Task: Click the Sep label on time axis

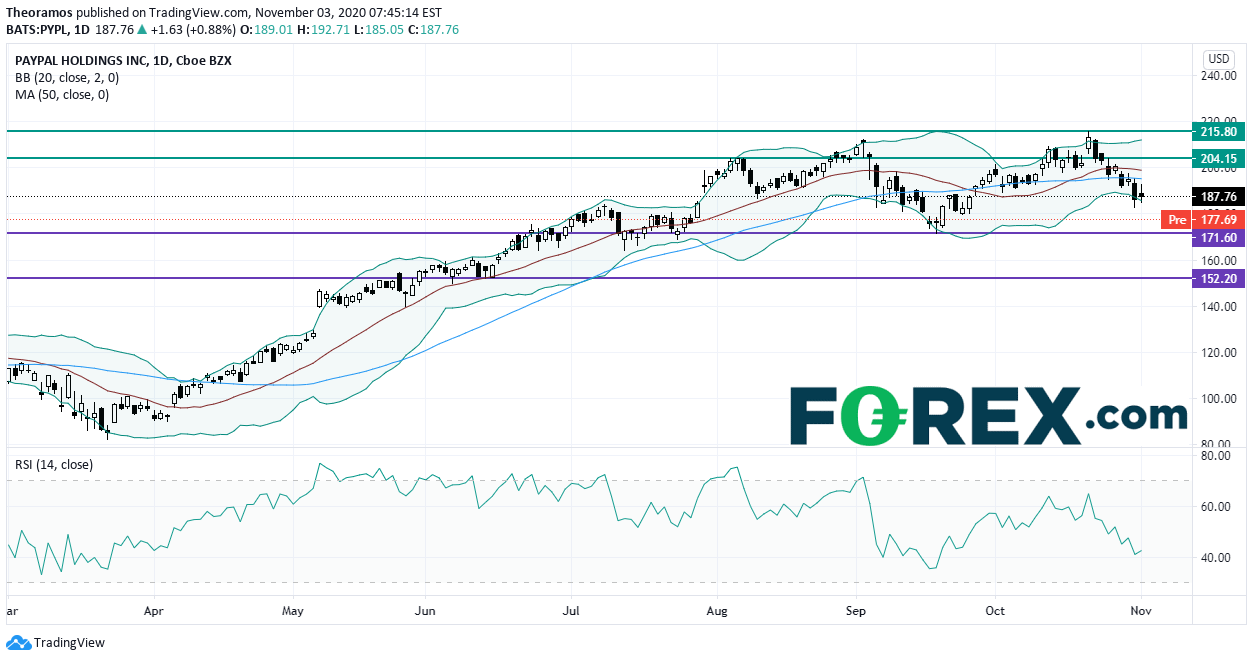Action: click(x=856, y=609)
